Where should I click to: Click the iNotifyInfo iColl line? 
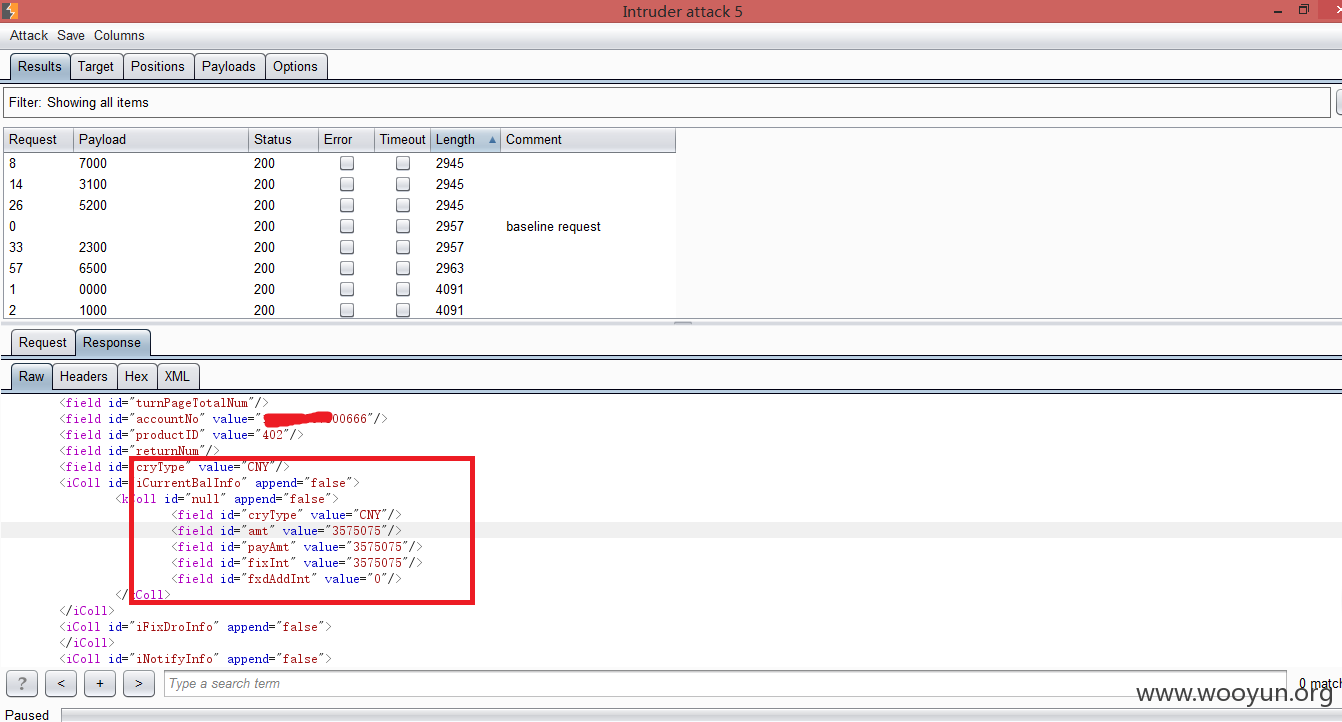(x=195, y=659)
